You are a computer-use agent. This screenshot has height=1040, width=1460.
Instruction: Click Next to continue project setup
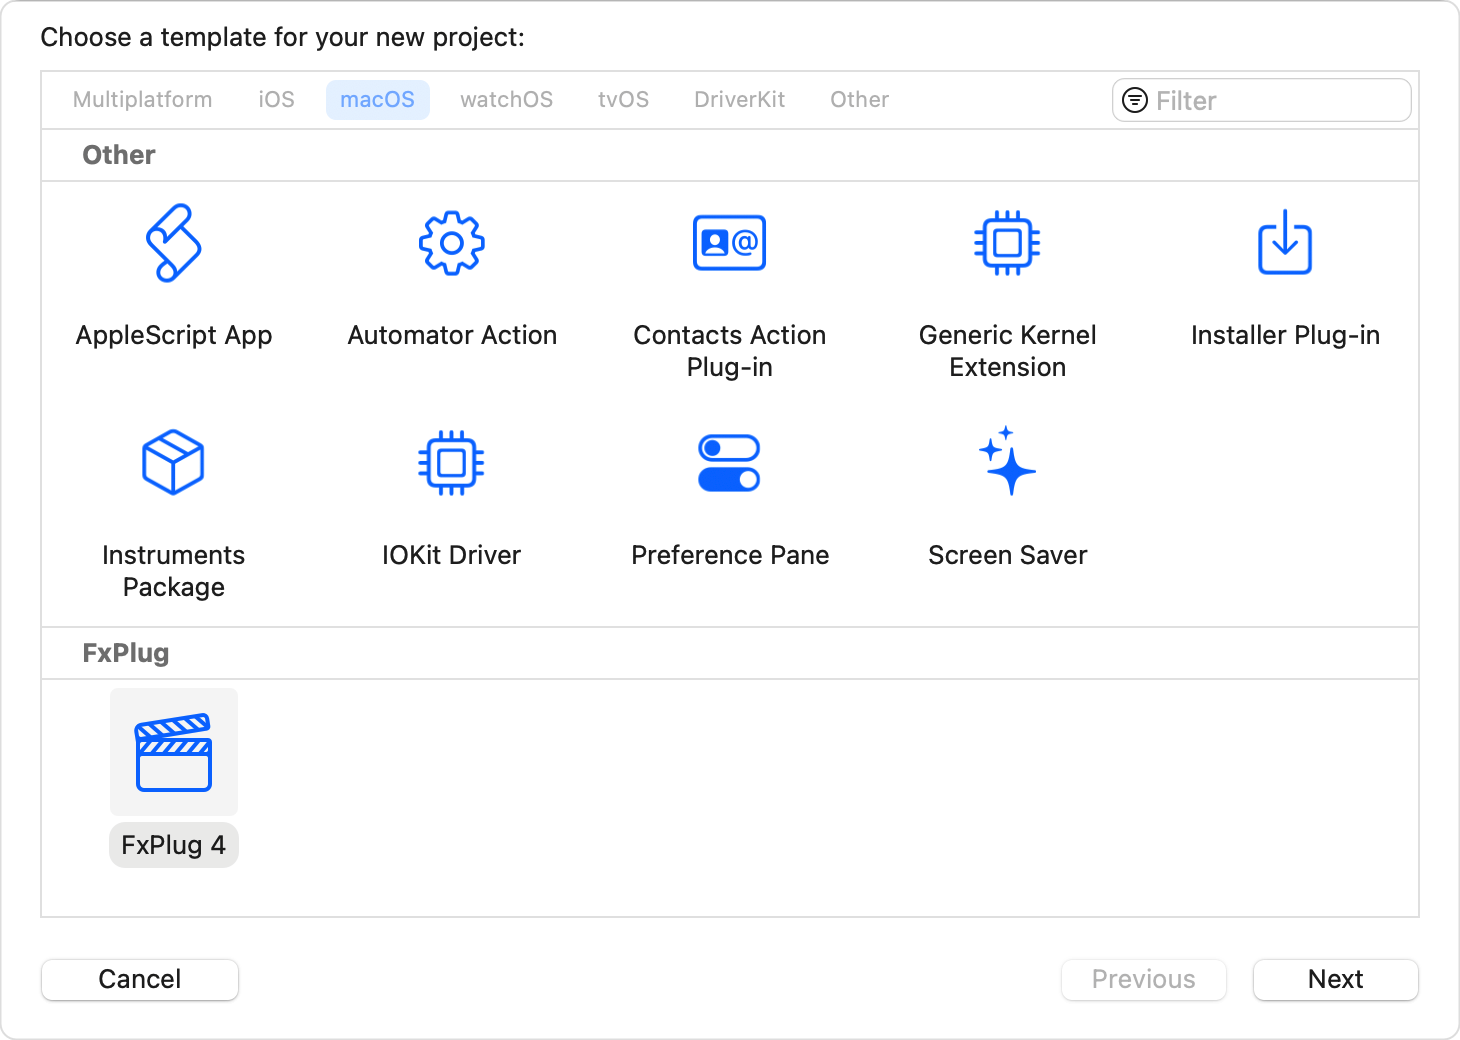click(x=1335, y=979)
